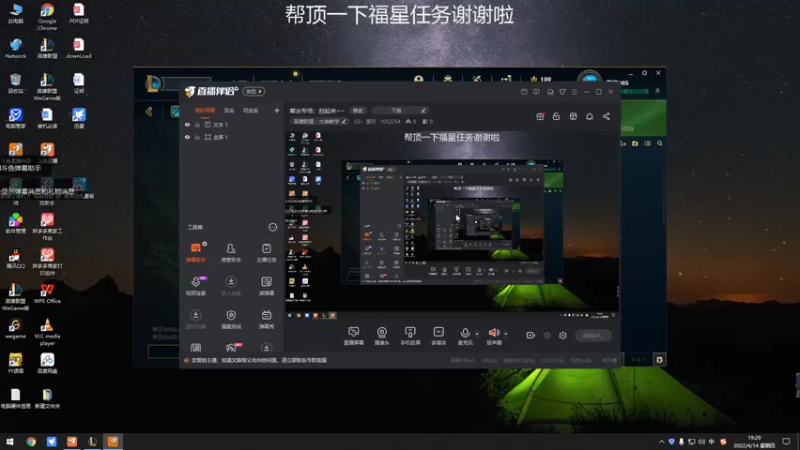Click the scrolling notice text at window bottom
800x450 pixels.
(259, 360)
